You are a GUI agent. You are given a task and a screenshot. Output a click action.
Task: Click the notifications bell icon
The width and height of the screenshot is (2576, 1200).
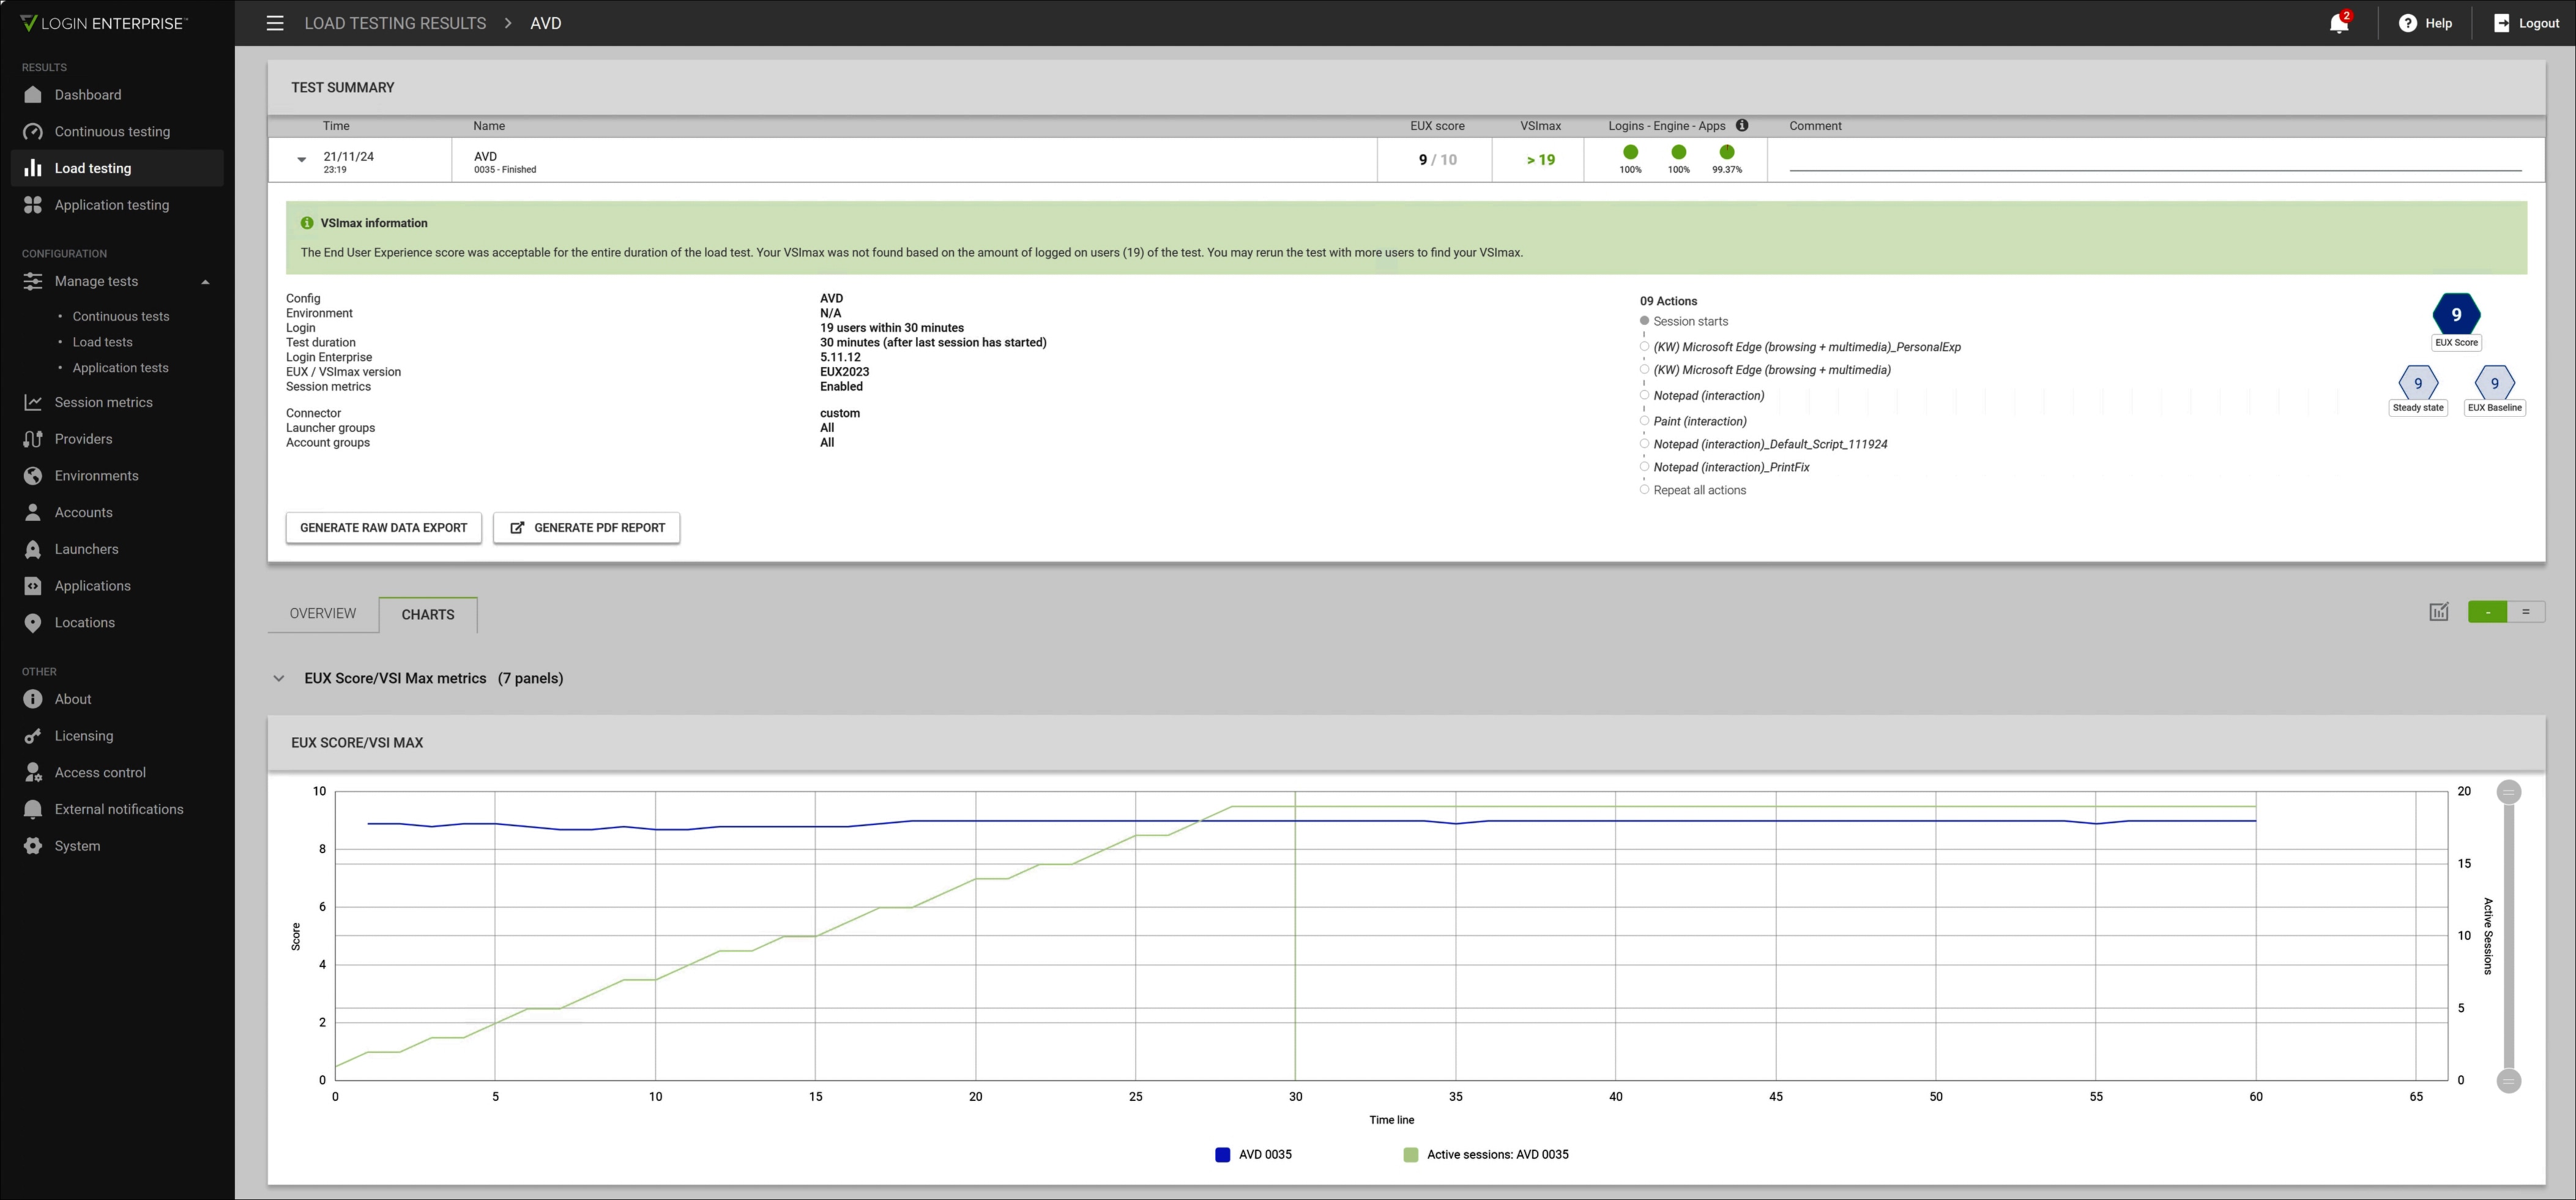point(2338,23)
